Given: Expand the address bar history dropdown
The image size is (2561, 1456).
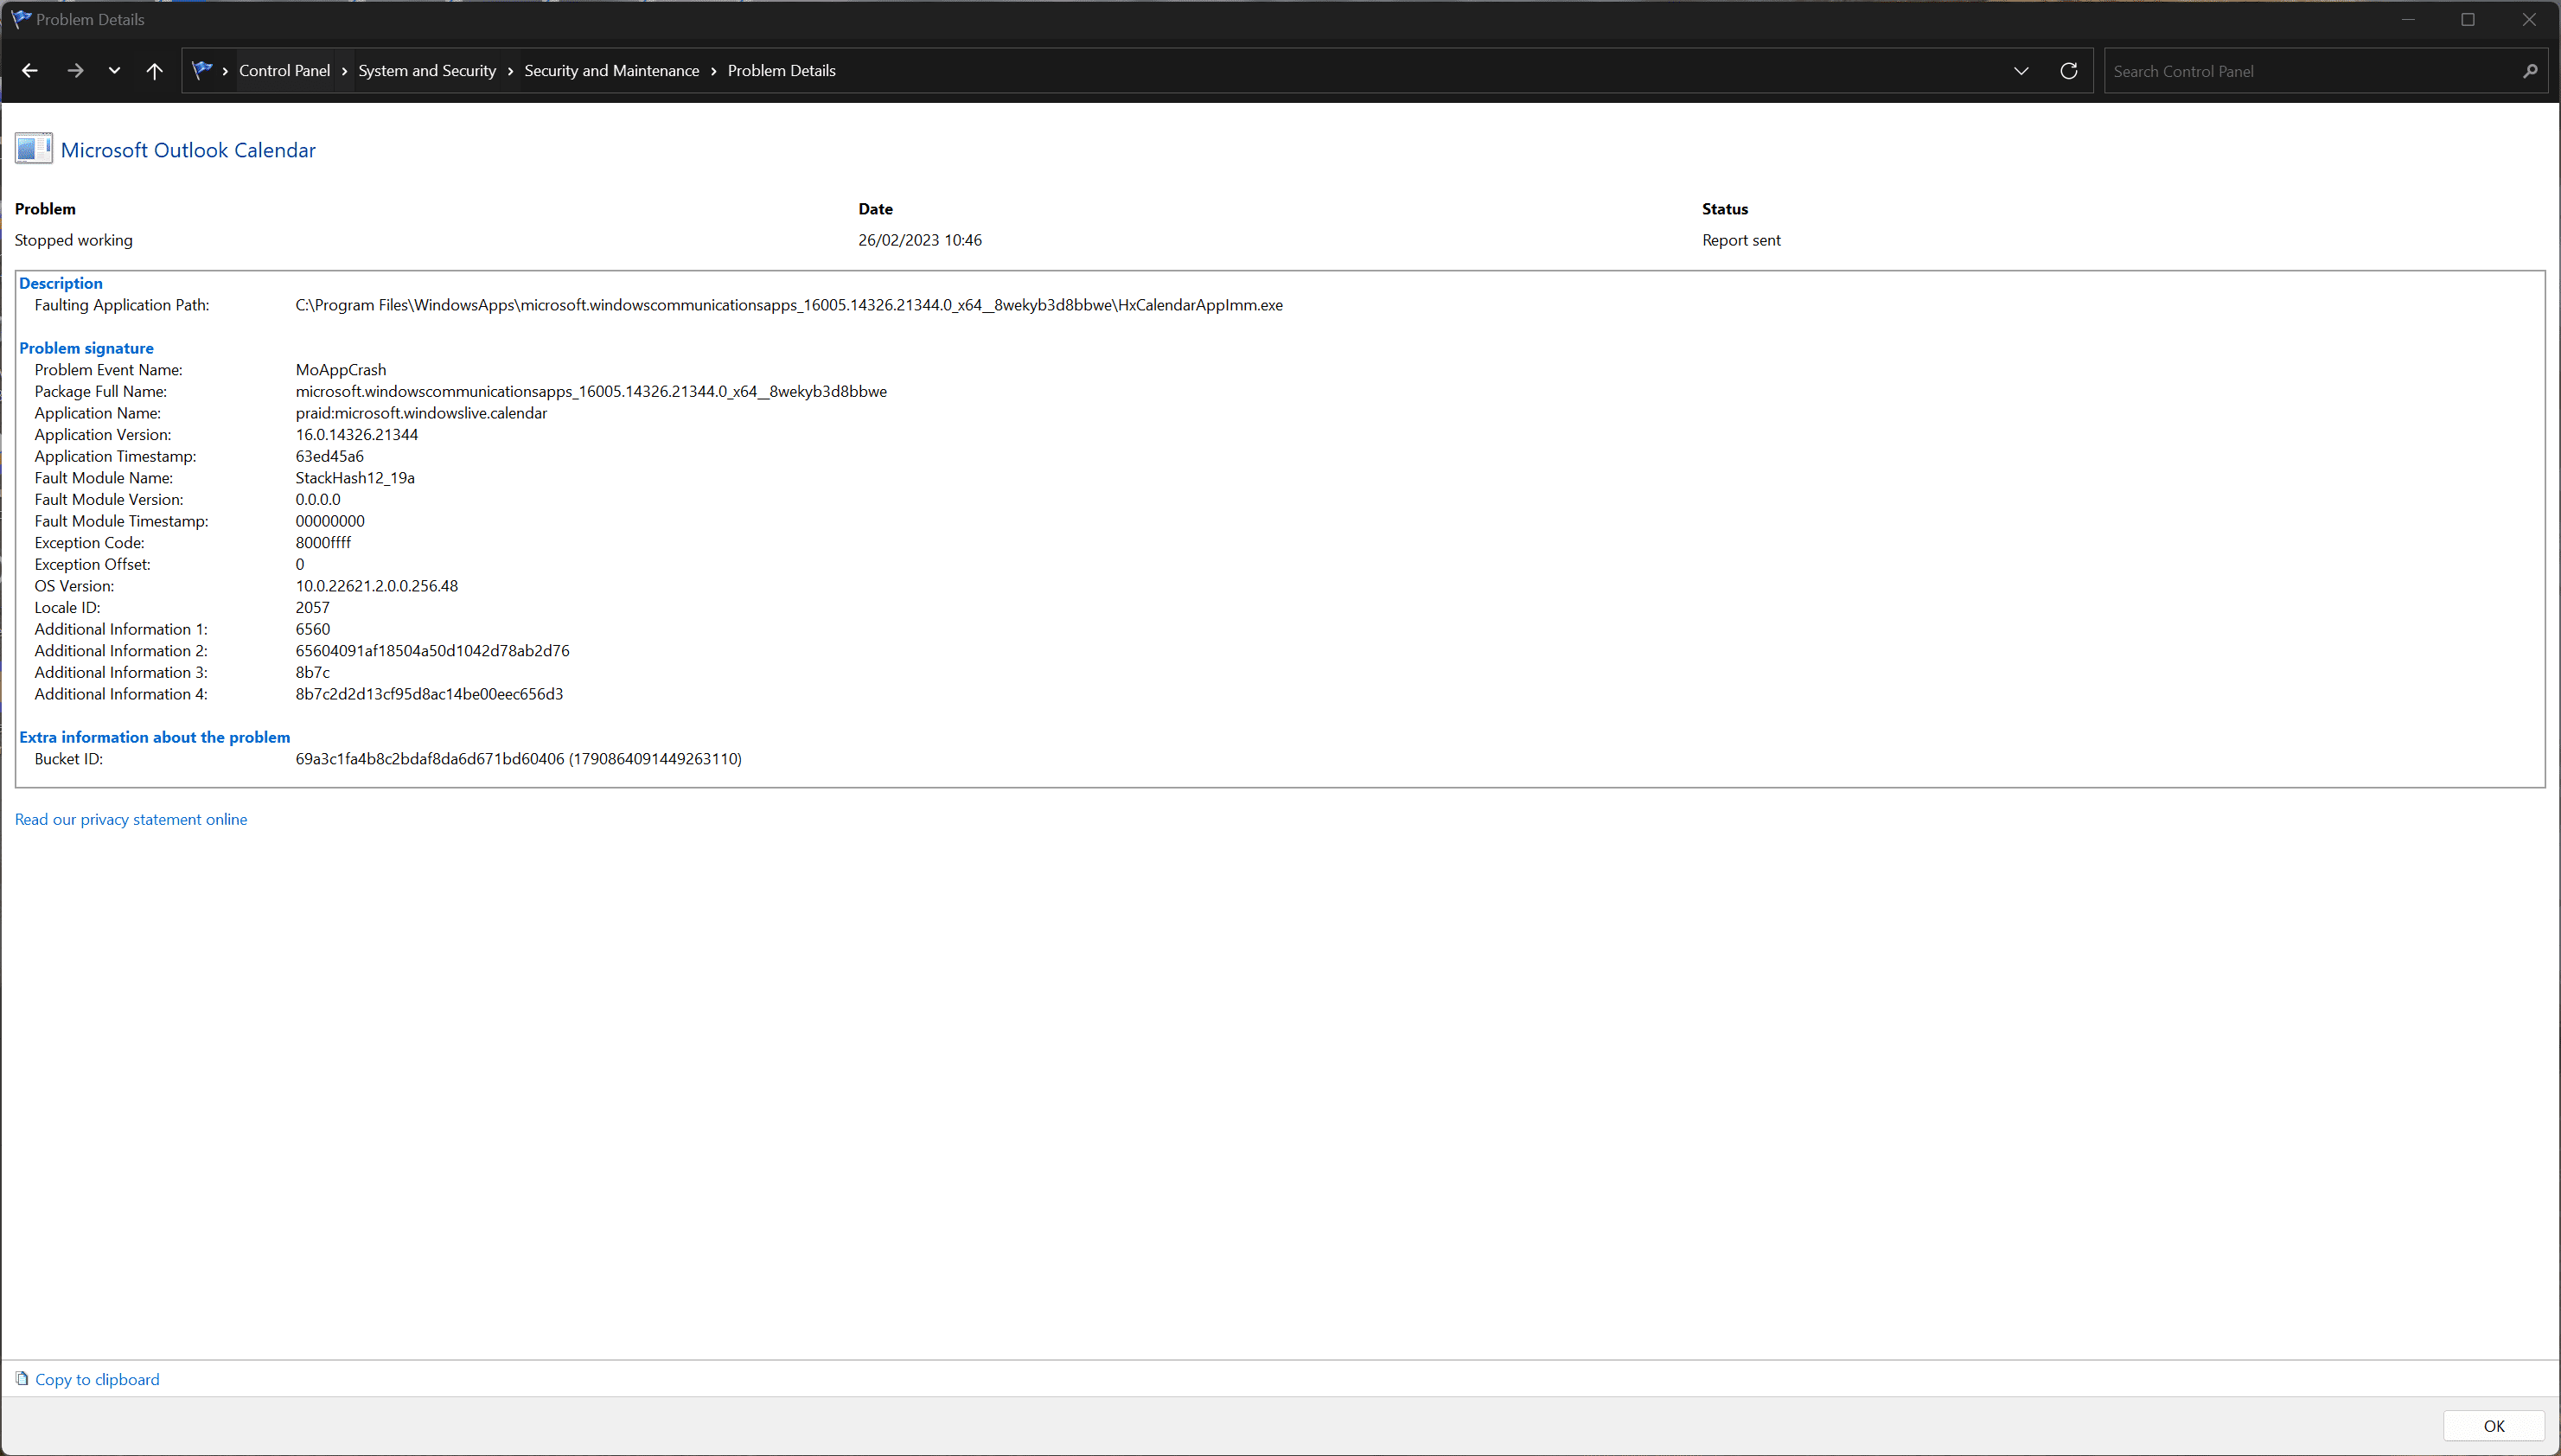Looking at the screenshot, I should (x=2021, y=71).
